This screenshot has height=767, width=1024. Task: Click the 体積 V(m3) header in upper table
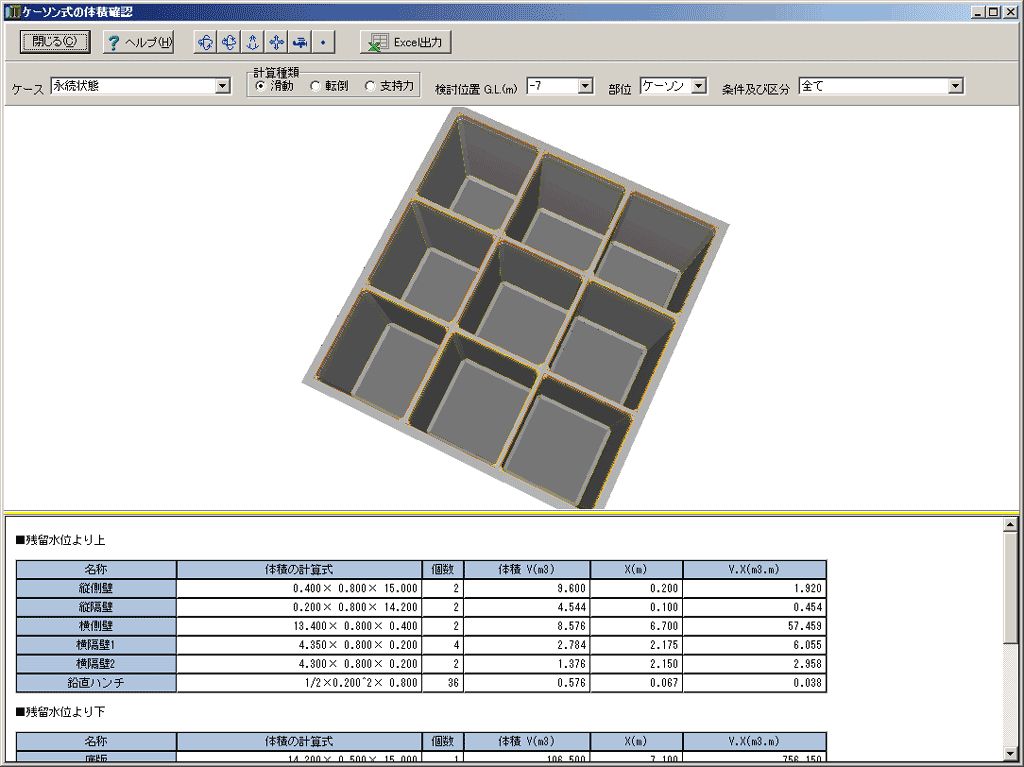coord(527,569)
